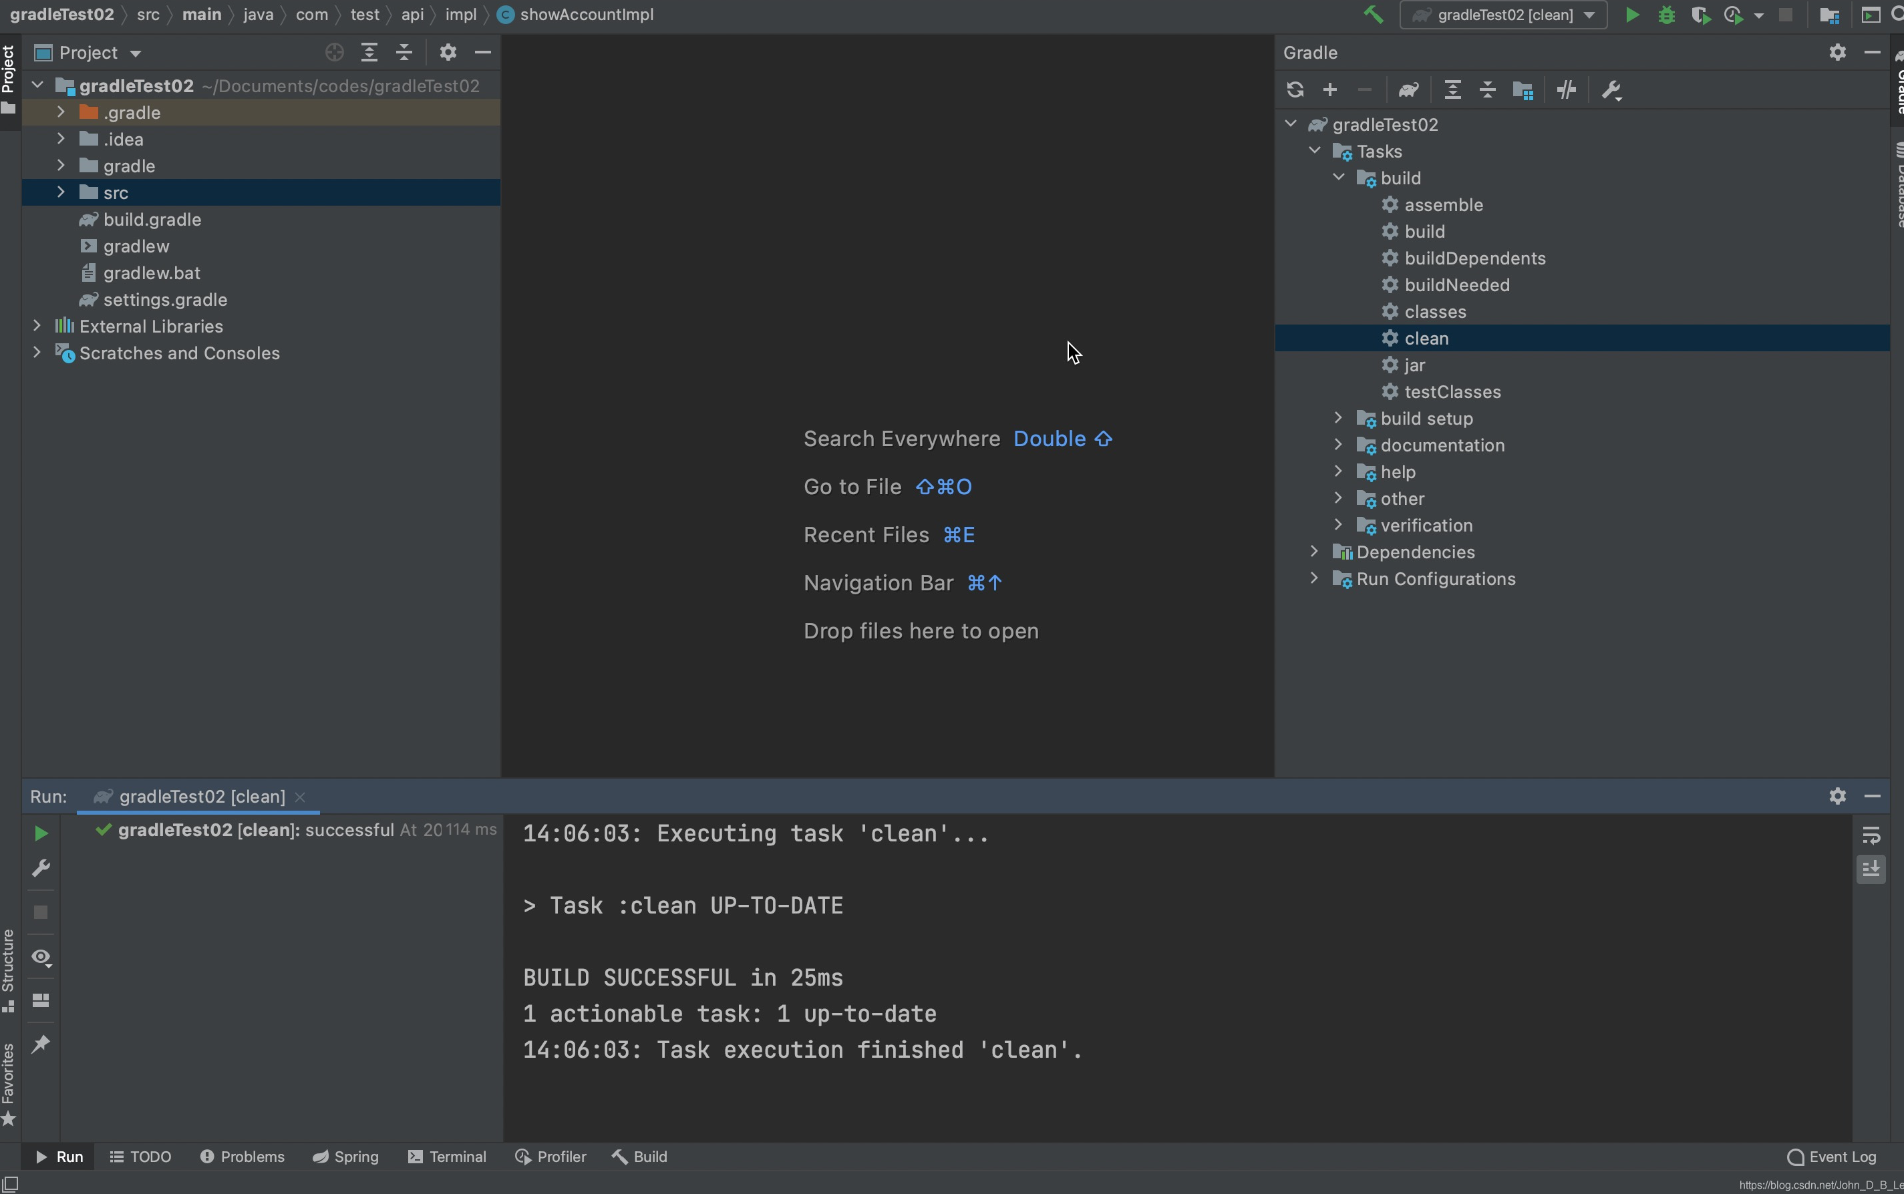Toggle scroll to end in console
This screenshot has height=1194, width=1904.
pyautogui.click(x=1871, y=869)
